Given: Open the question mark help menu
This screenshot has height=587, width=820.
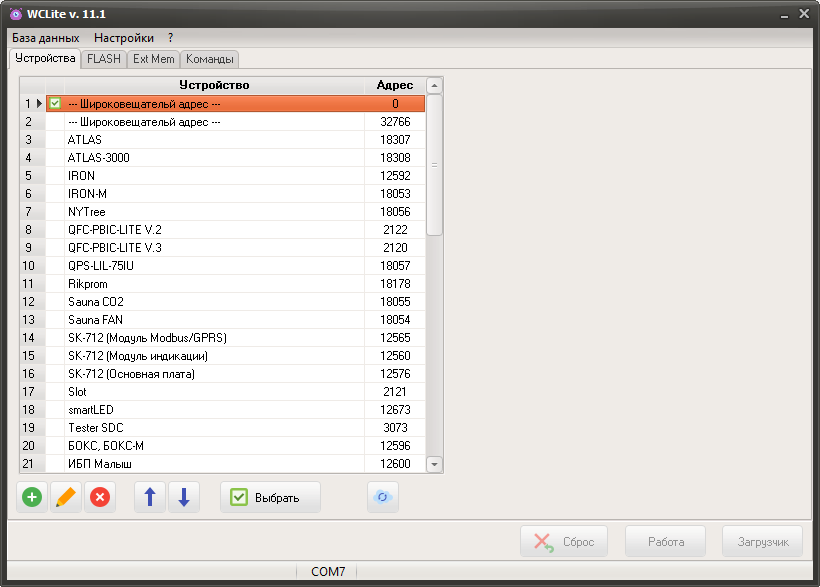Looking at the screenshot, I should point(171,37).
